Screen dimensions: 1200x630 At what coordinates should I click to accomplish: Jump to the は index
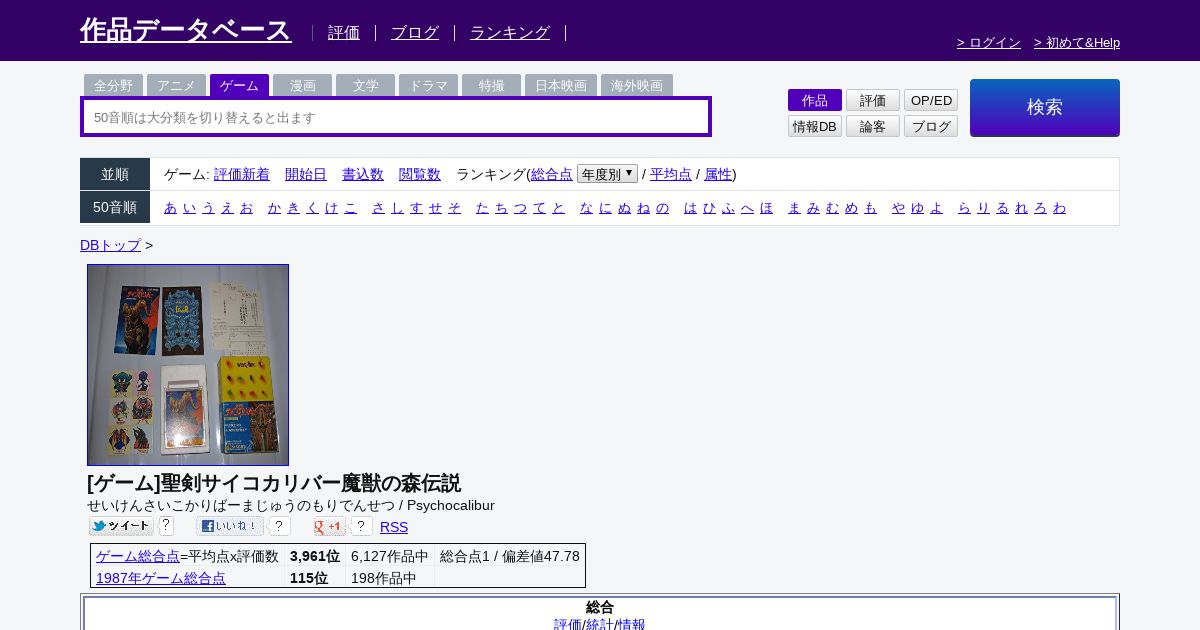690,207
